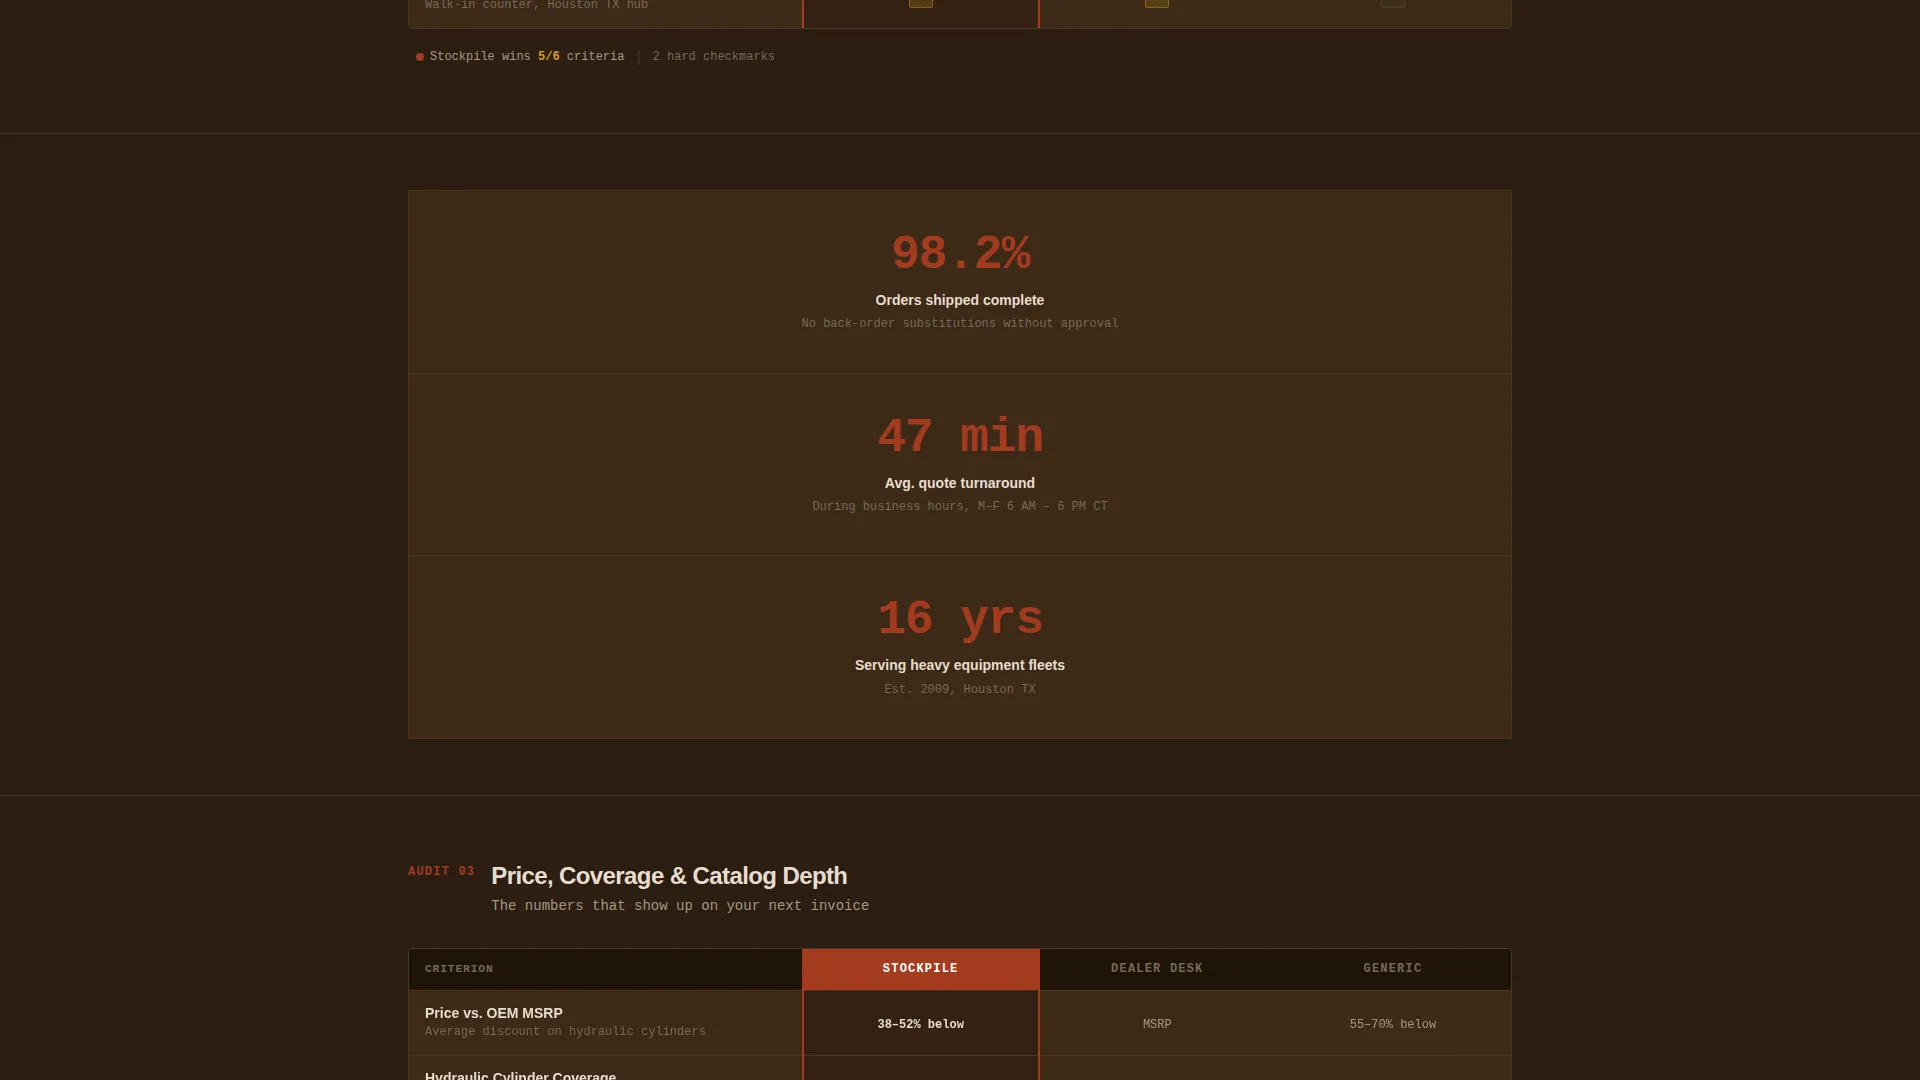This screenshot has height=1080, width=1920.
Task: Click 'Average discount on hydraulic cylinders' description
Action: pyautogui.click(x=565, y=1032)
